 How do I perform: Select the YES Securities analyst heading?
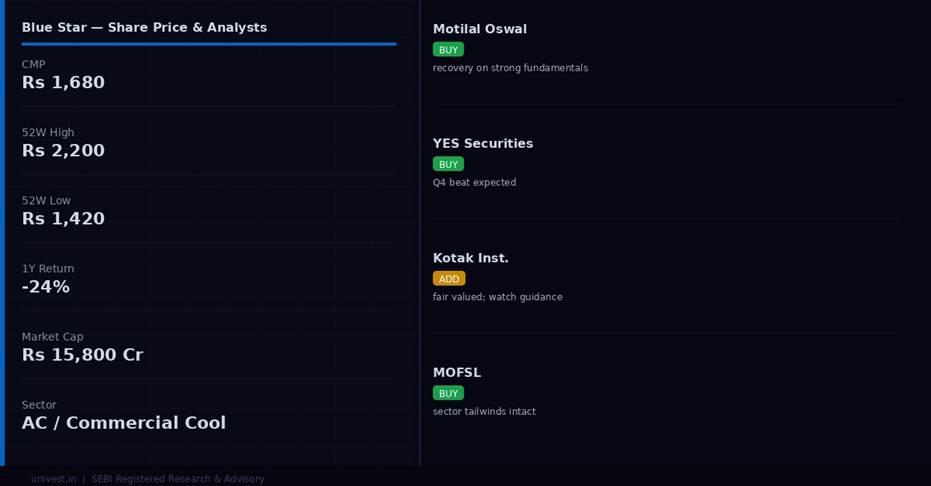[483, 144]
